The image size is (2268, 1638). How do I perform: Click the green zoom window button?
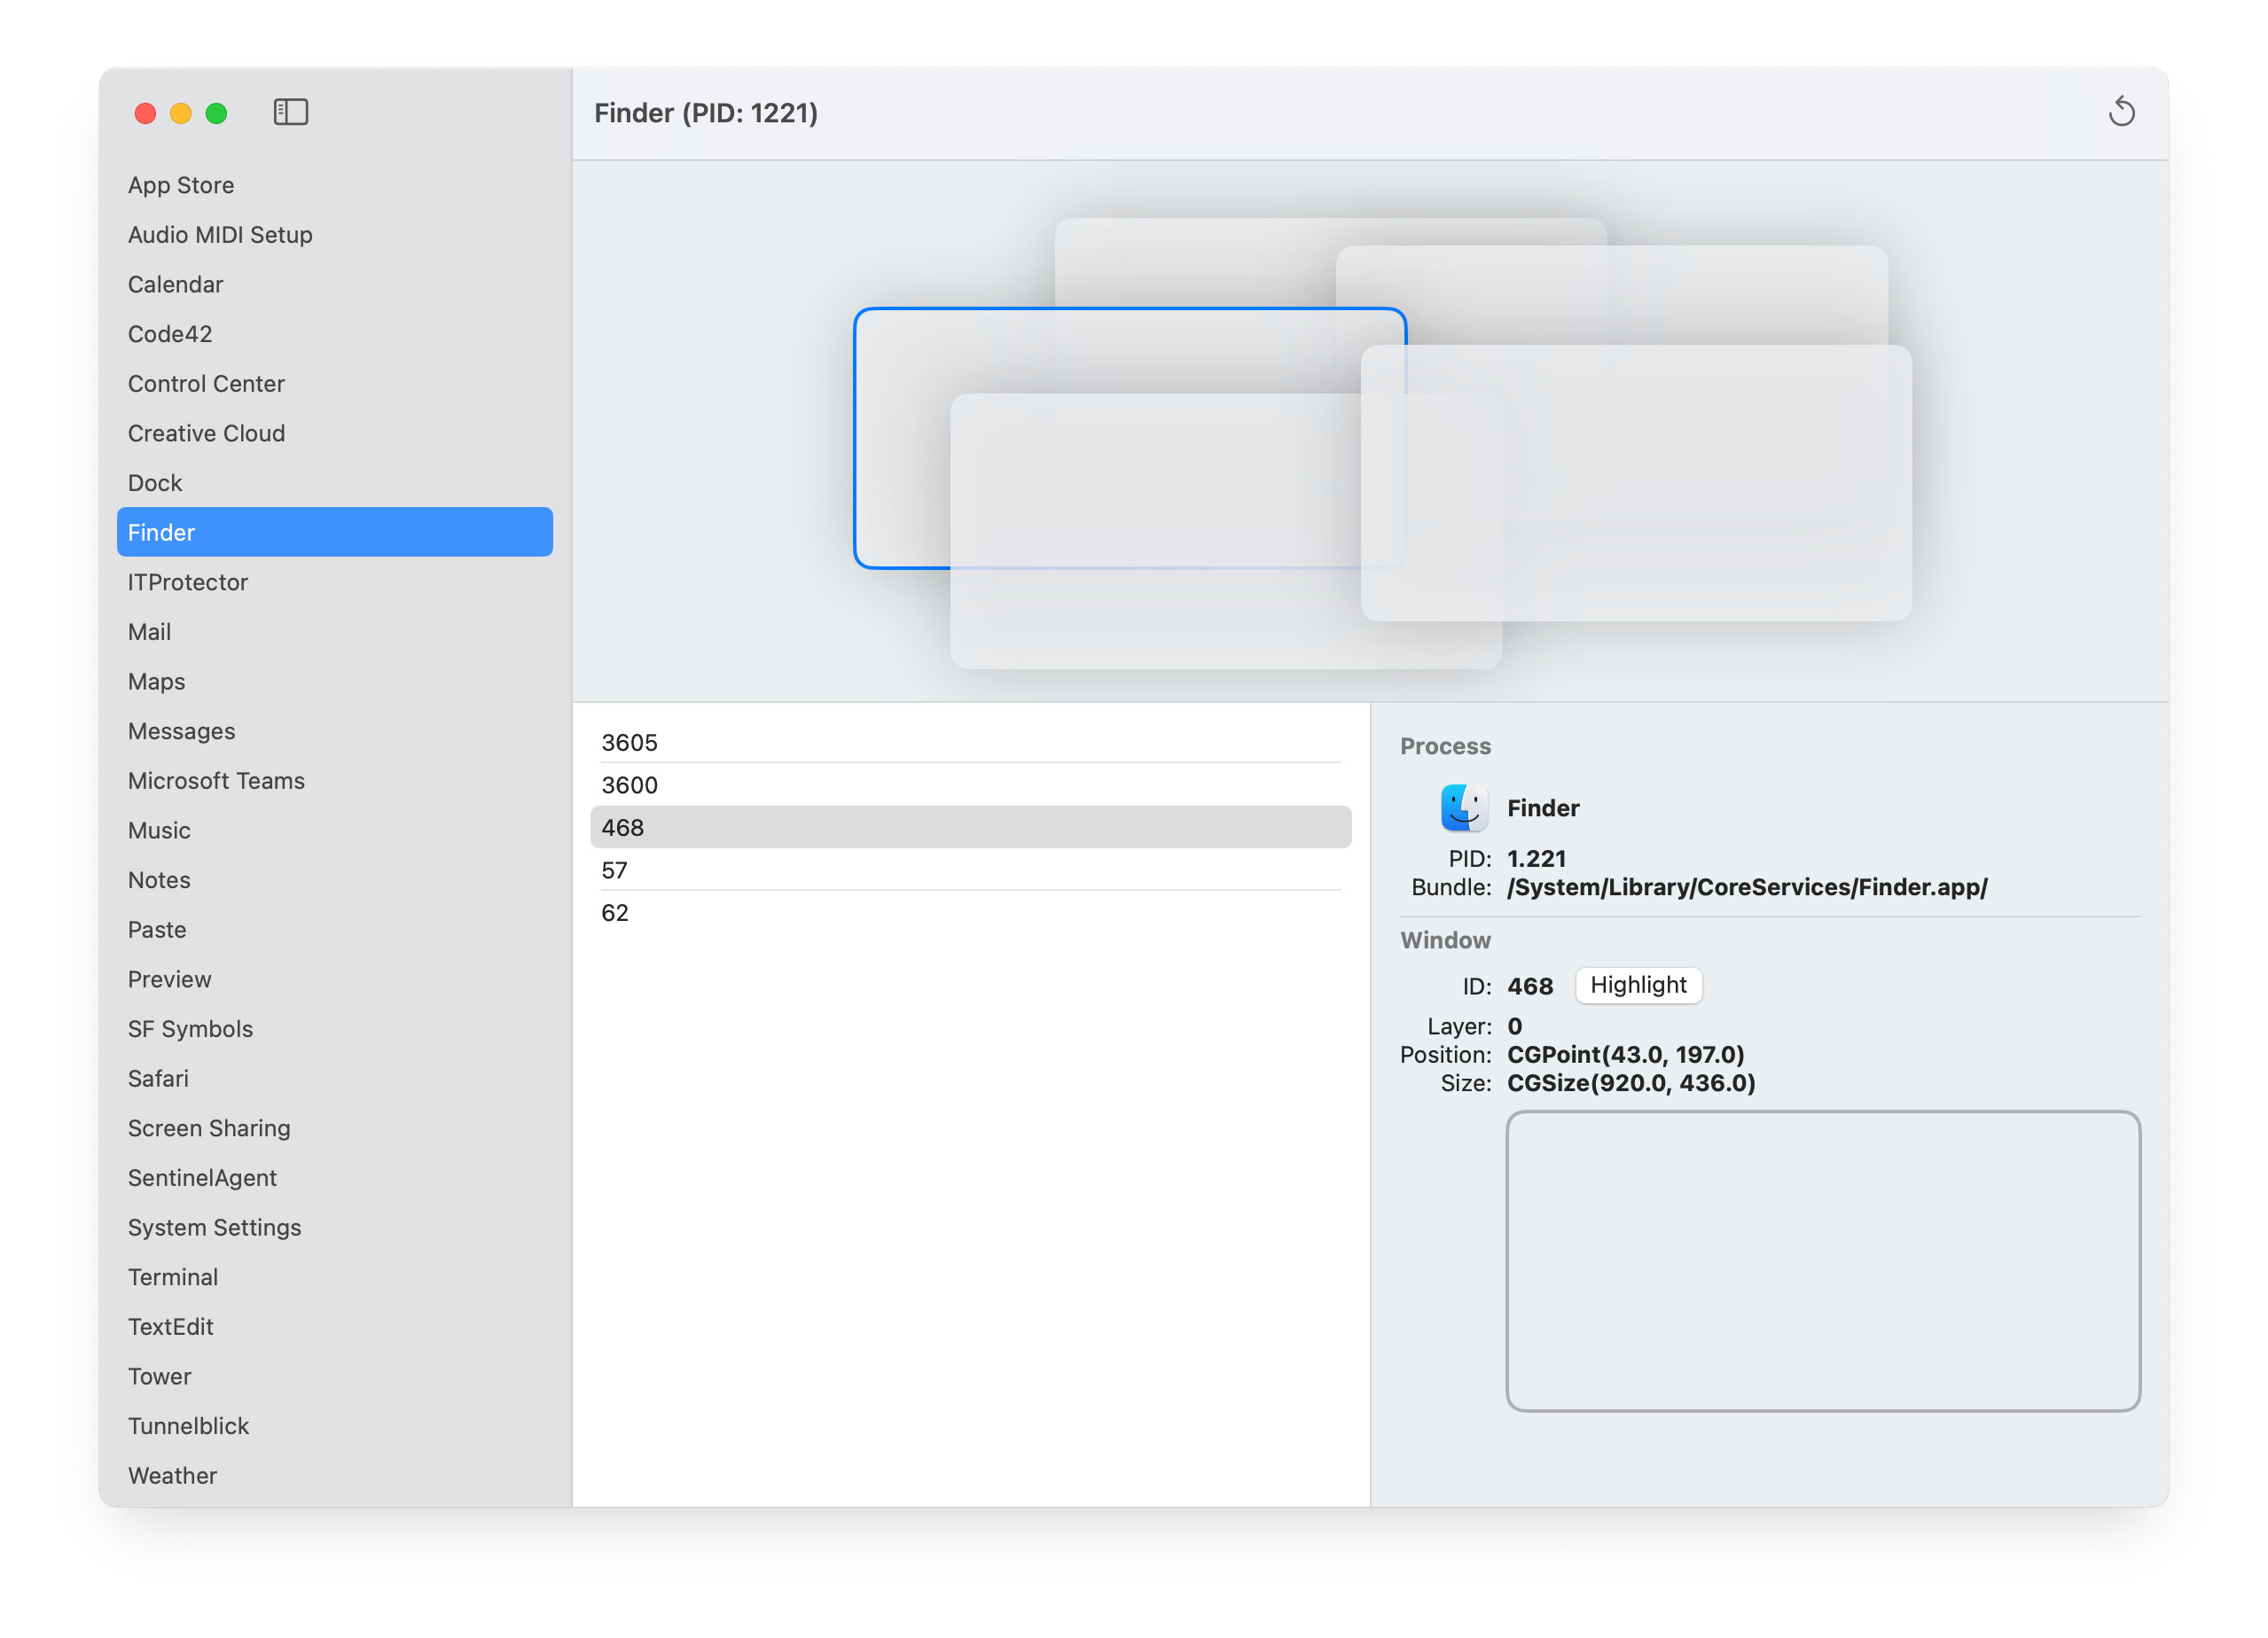tap(216, 113)
